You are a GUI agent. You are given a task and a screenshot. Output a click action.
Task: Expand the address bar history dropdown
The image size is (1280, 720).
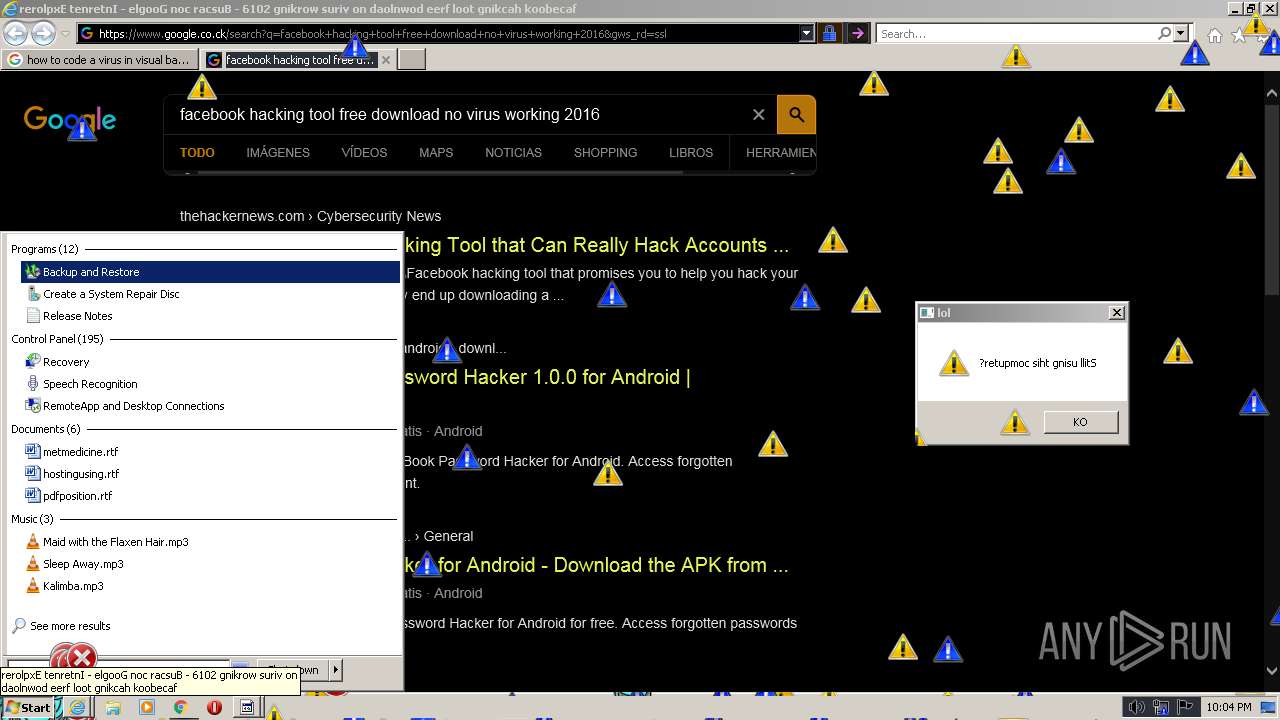(x=807, y=33)
